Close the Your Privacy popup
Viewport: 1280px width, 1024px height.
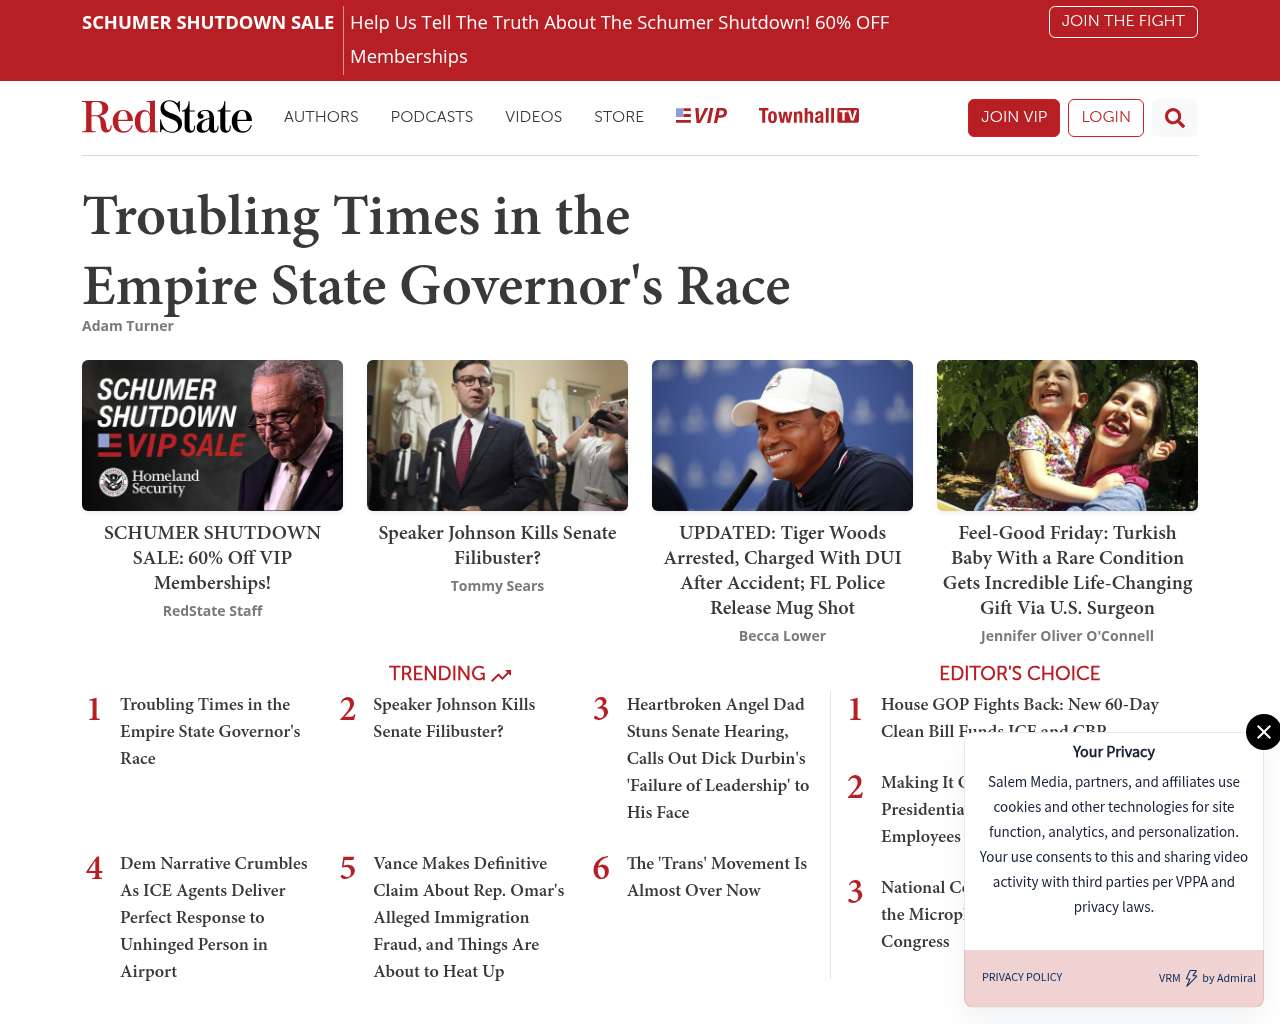(1263, 732)
